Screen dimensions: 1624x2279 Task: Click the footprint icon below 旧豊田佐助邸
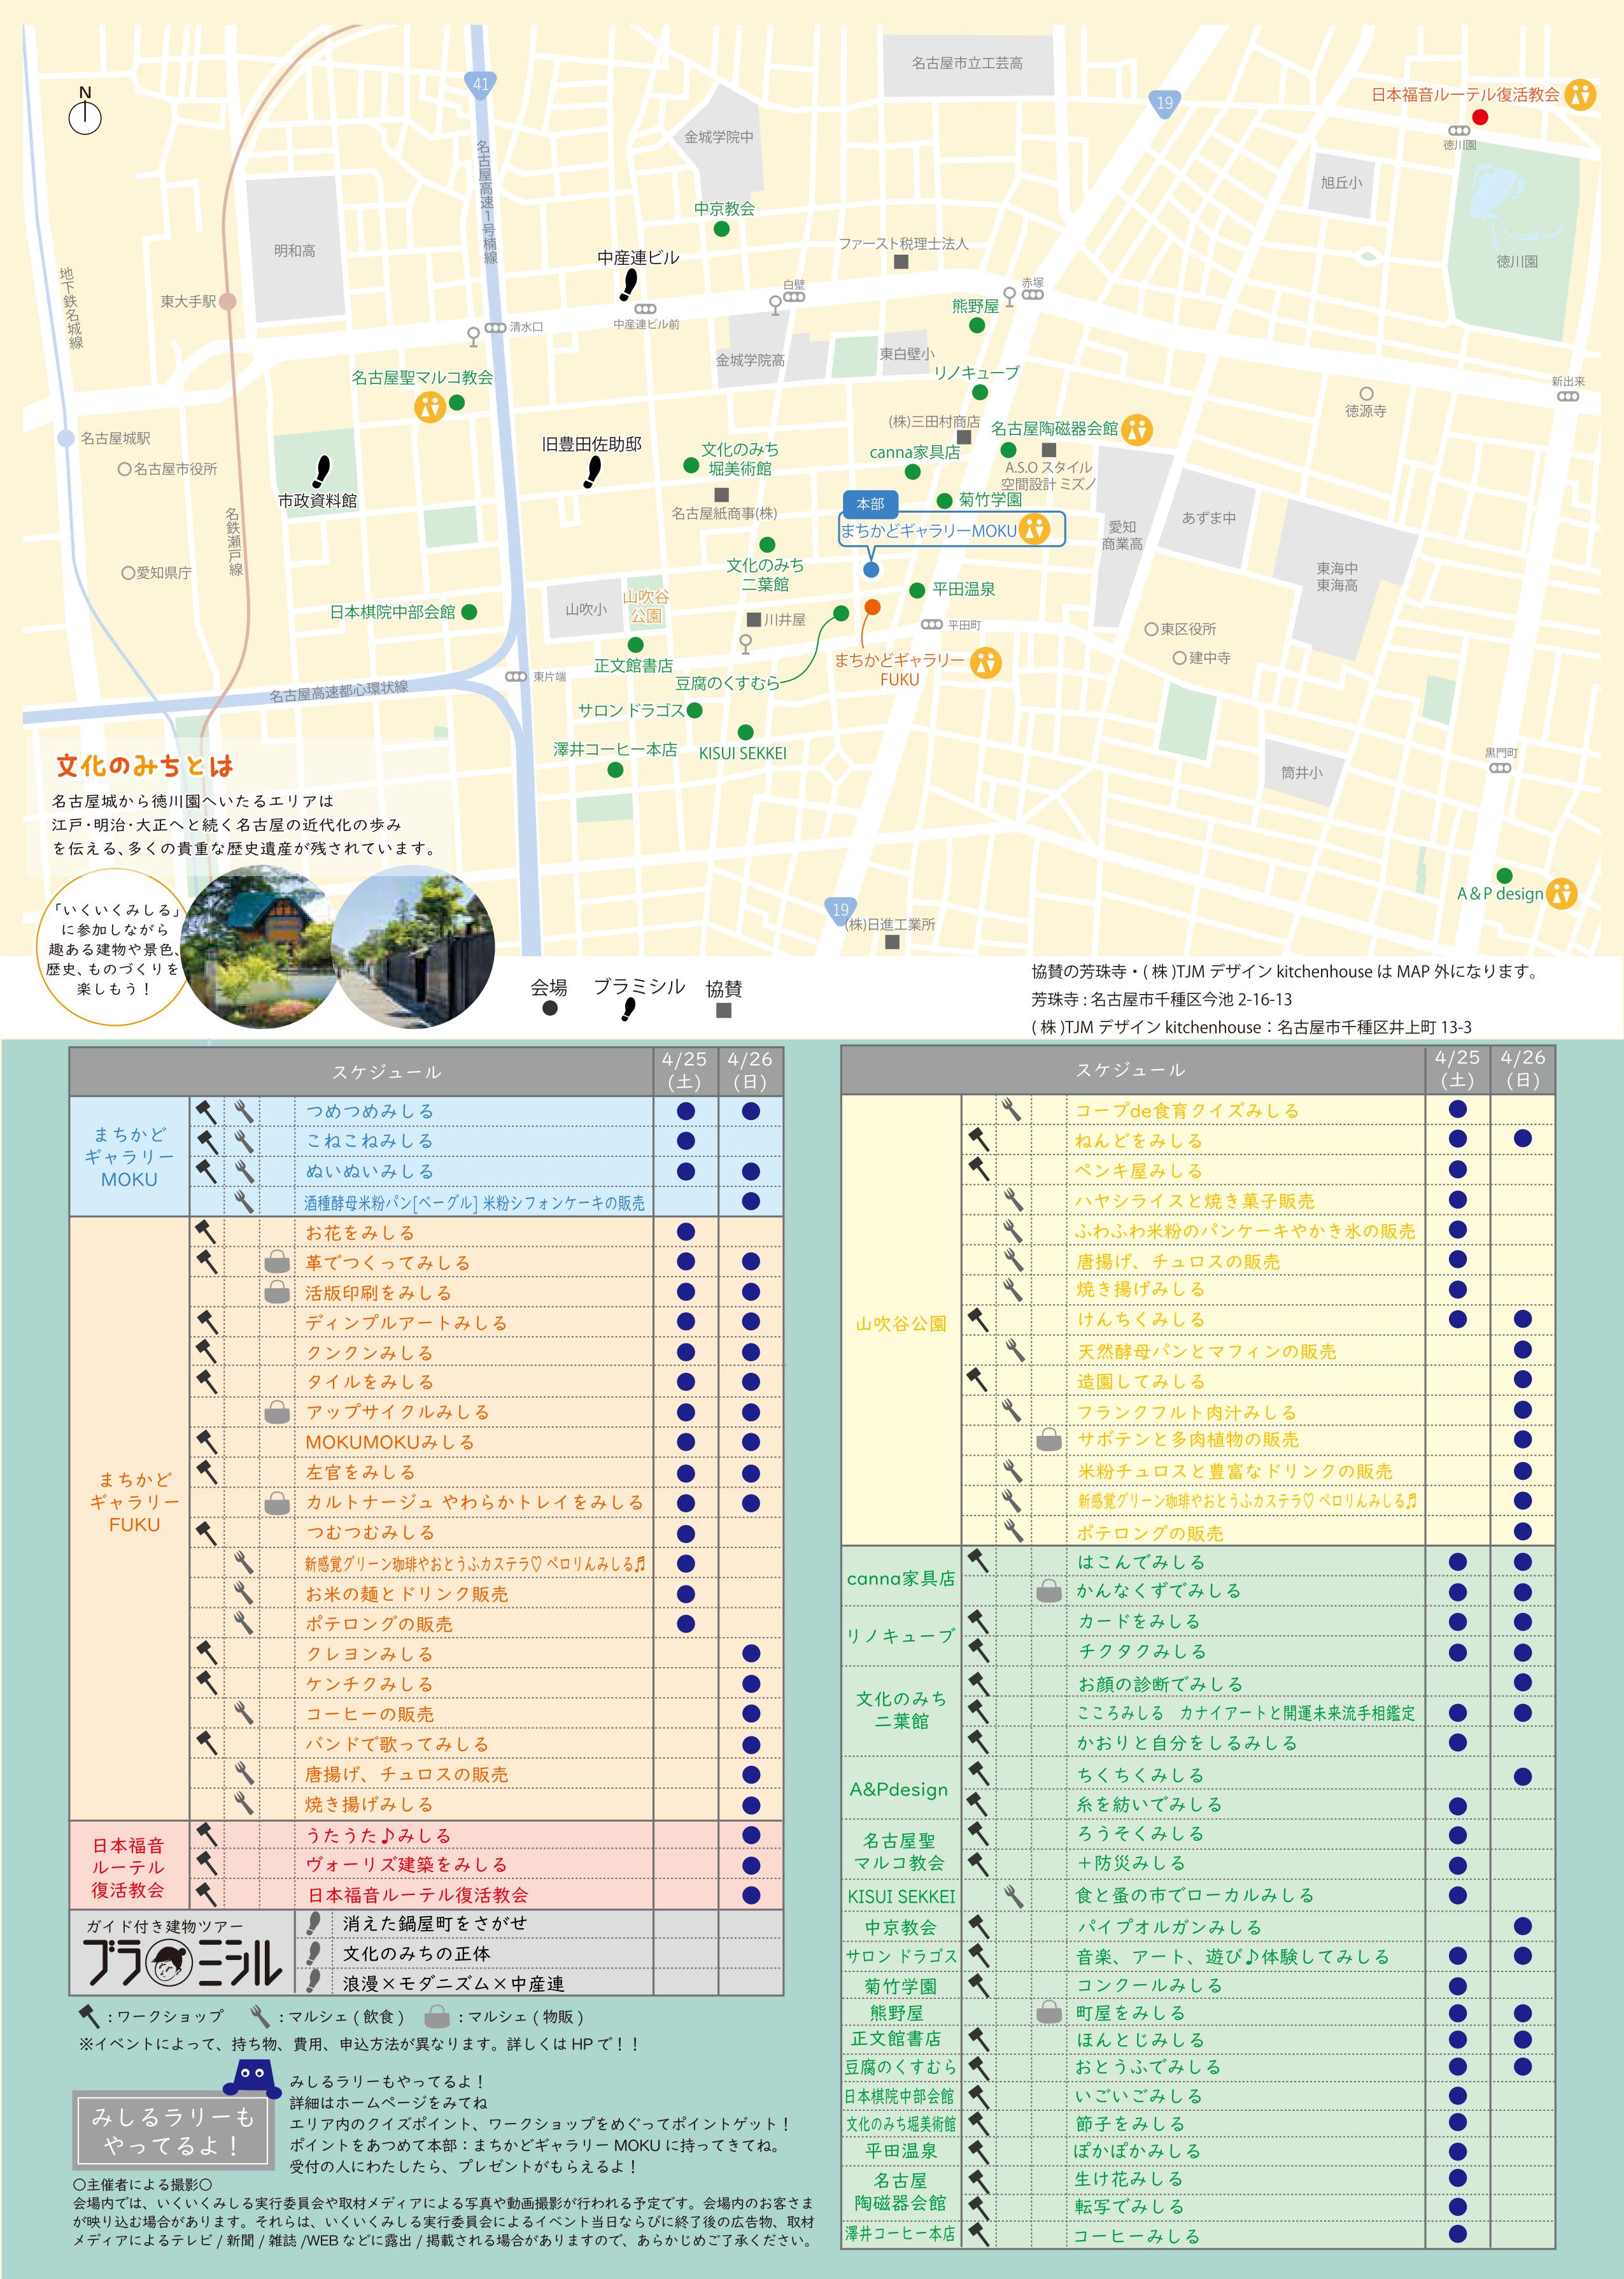593,470
